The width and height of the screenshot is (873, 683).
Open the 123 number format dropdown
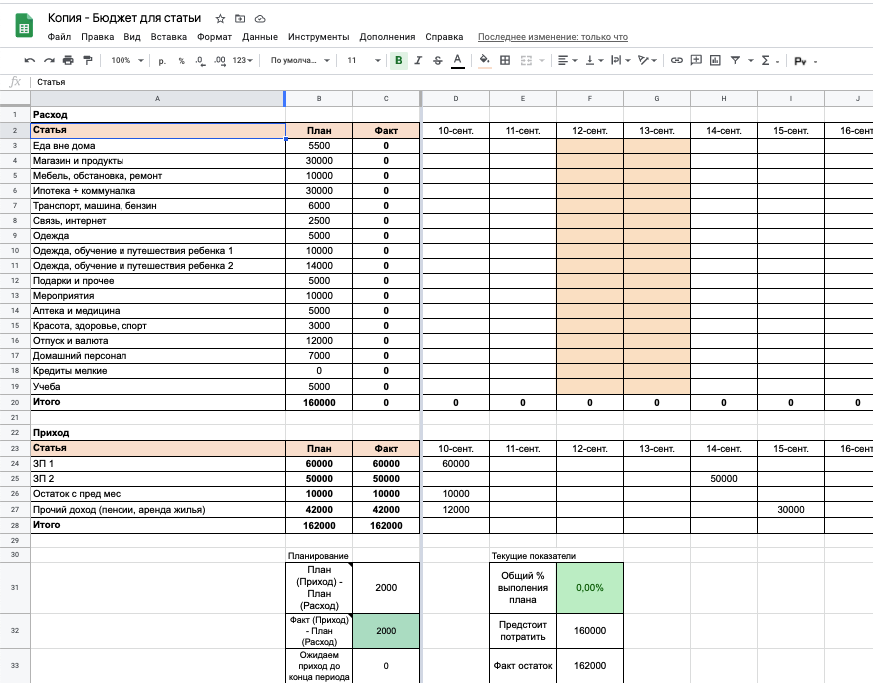pyautogui.click(x=243, y=61)
